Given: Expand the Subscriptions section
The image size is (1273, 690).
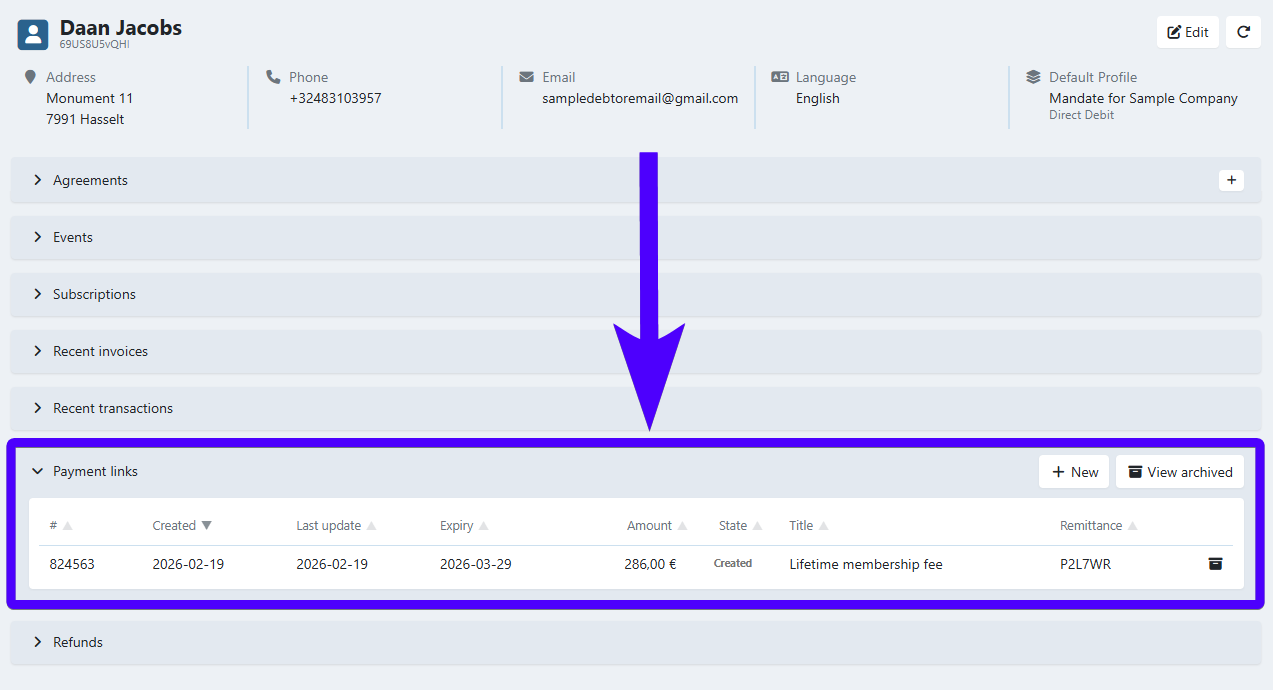Looking at the screenshot, I should 94,294.
